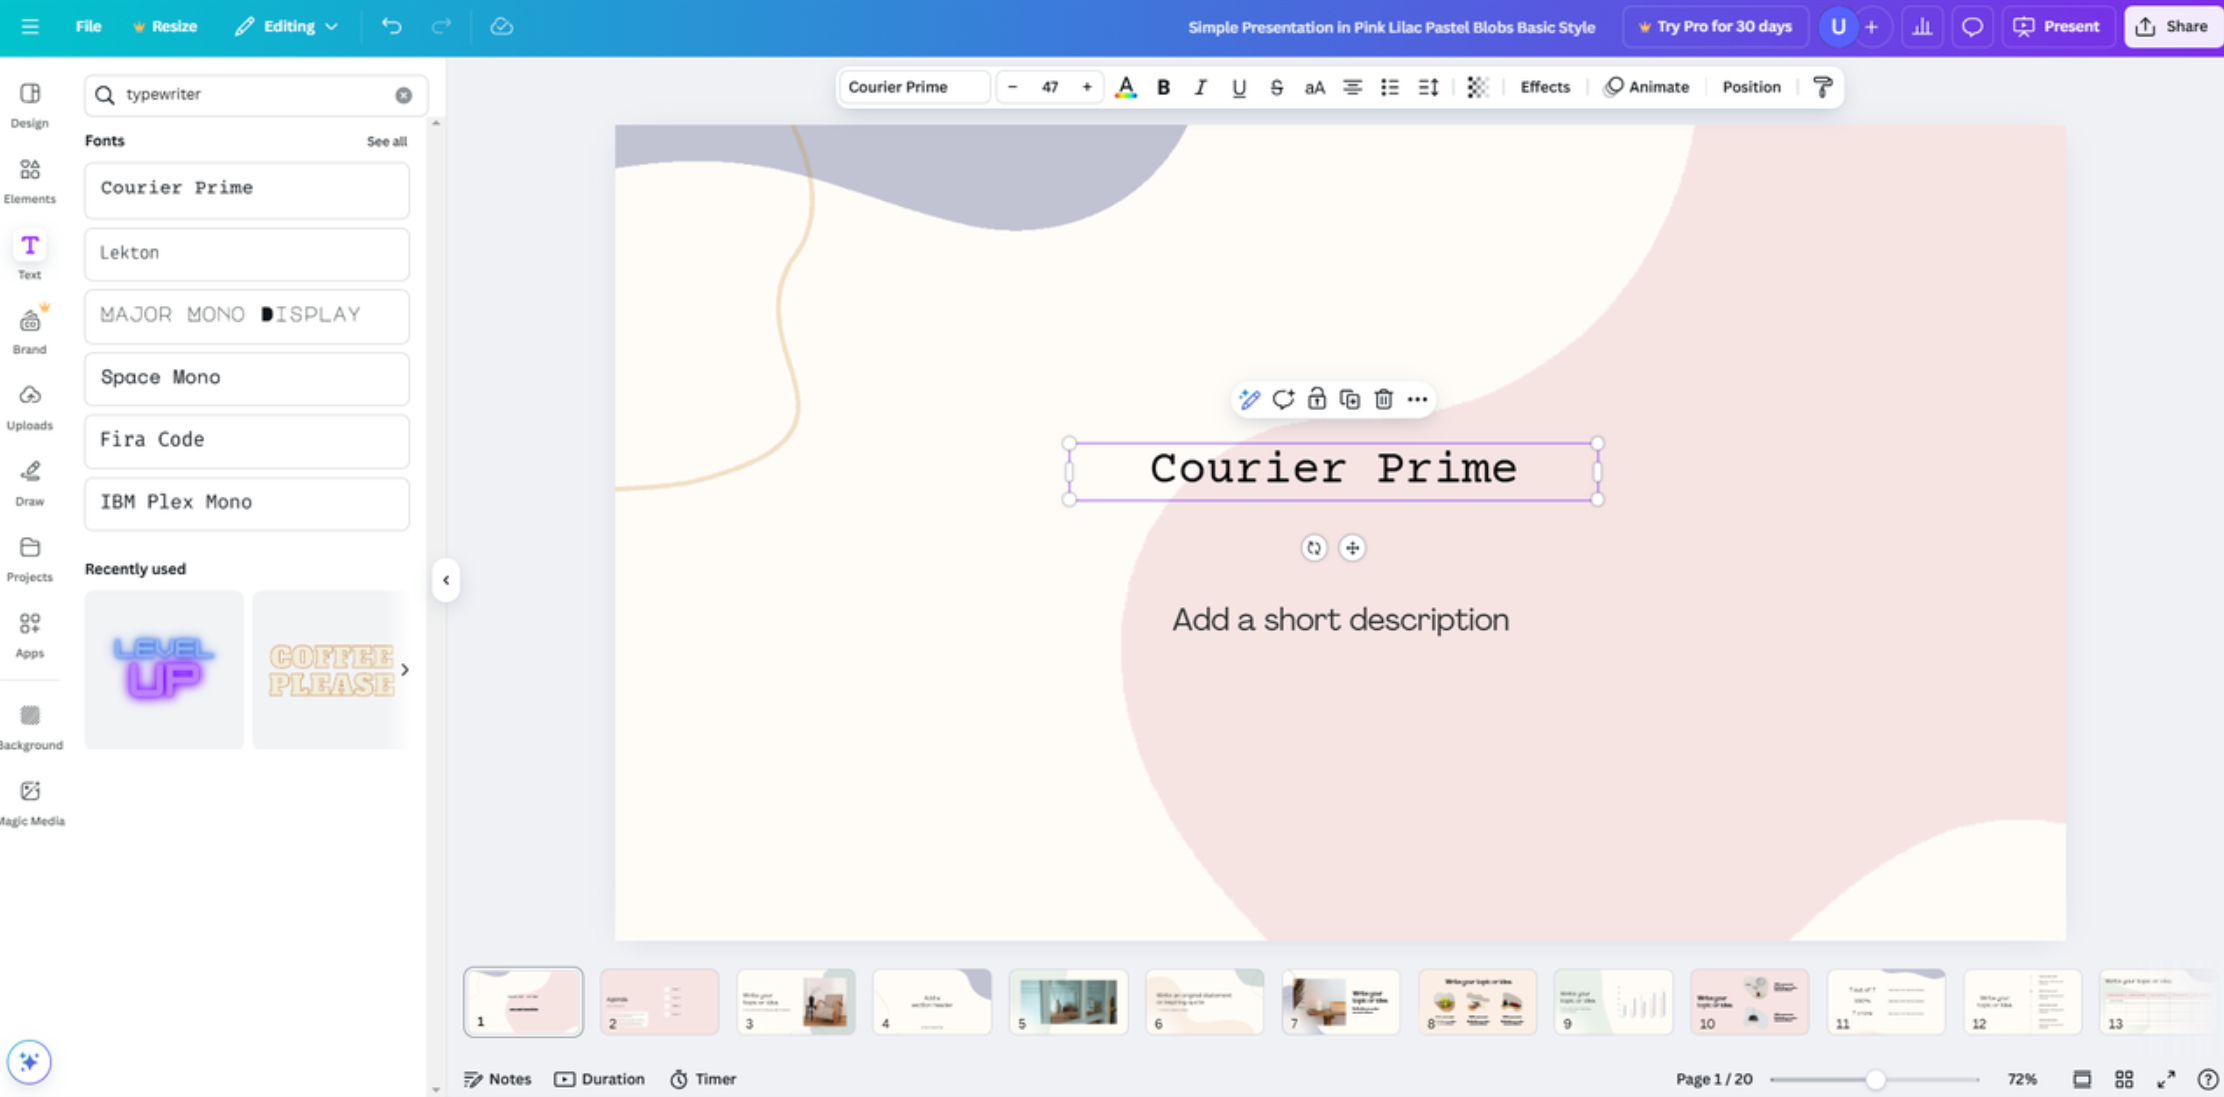
Task: Open the Resize menu
Action: [165, 26]
